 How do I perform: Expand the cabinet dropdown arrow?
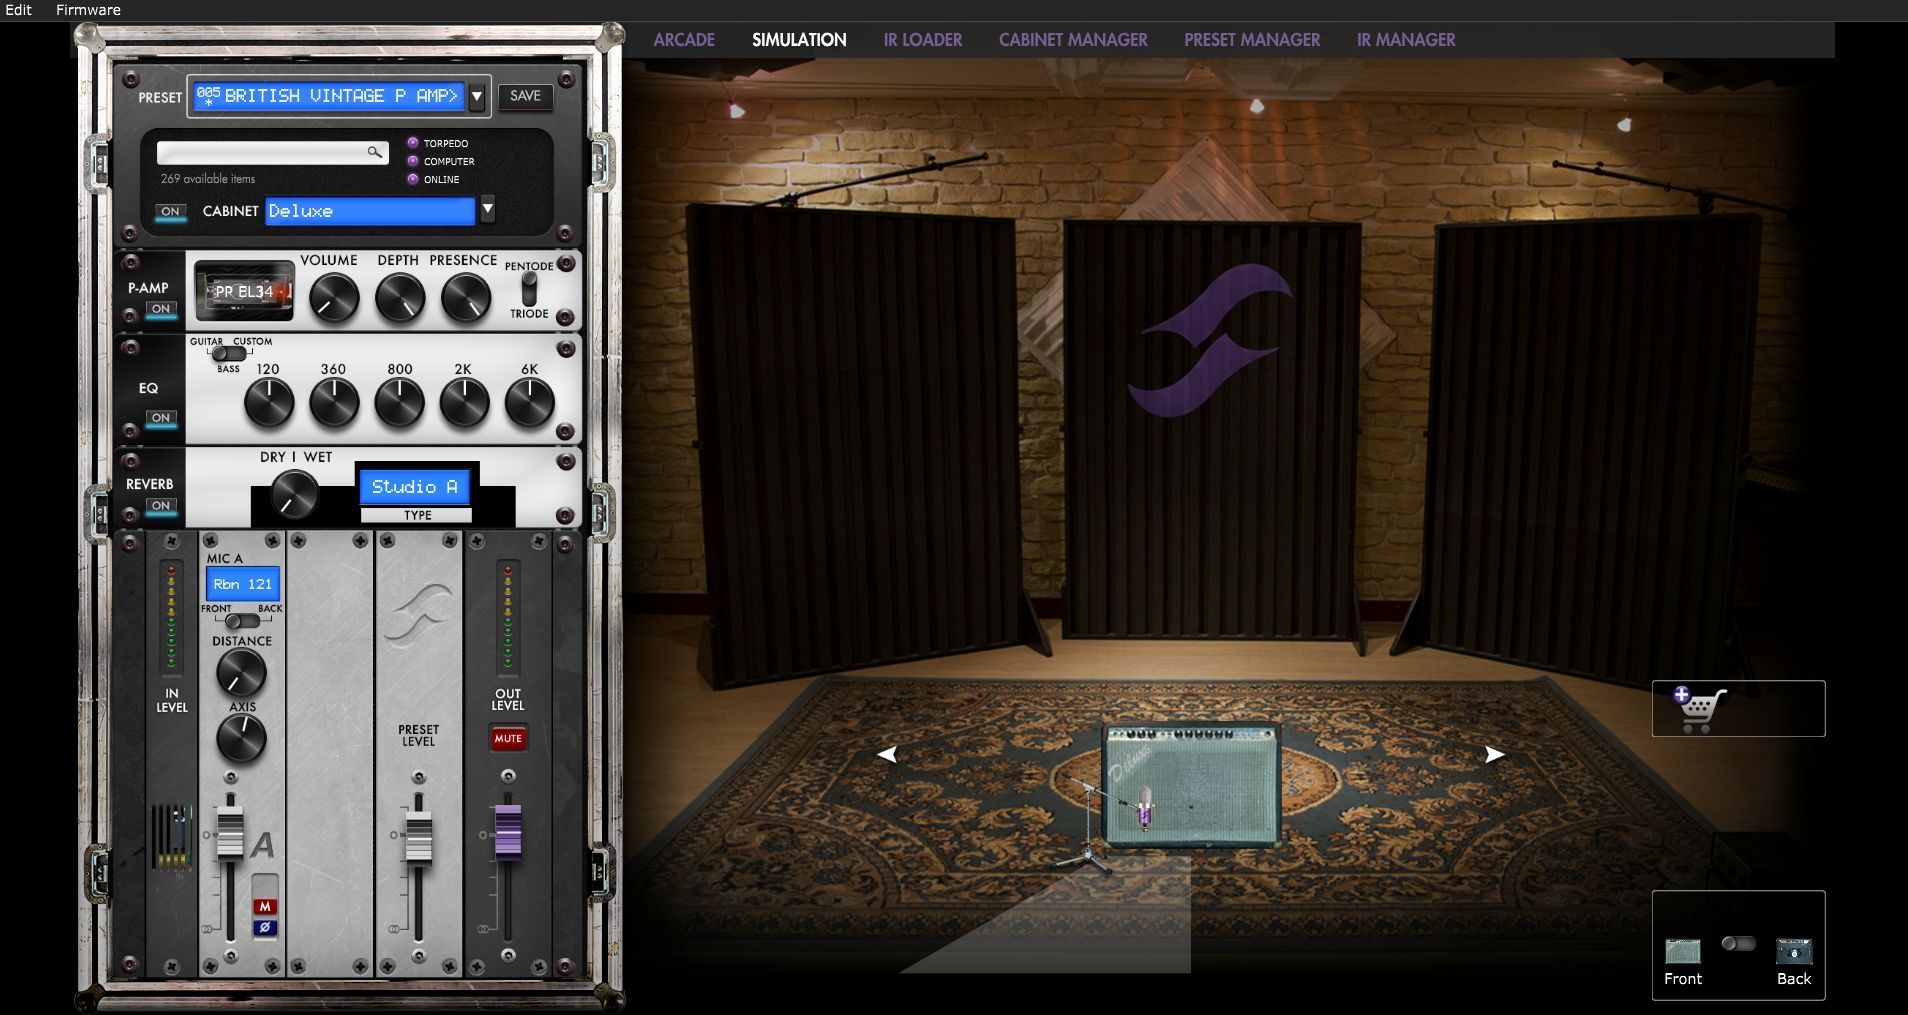pos(487,210)
